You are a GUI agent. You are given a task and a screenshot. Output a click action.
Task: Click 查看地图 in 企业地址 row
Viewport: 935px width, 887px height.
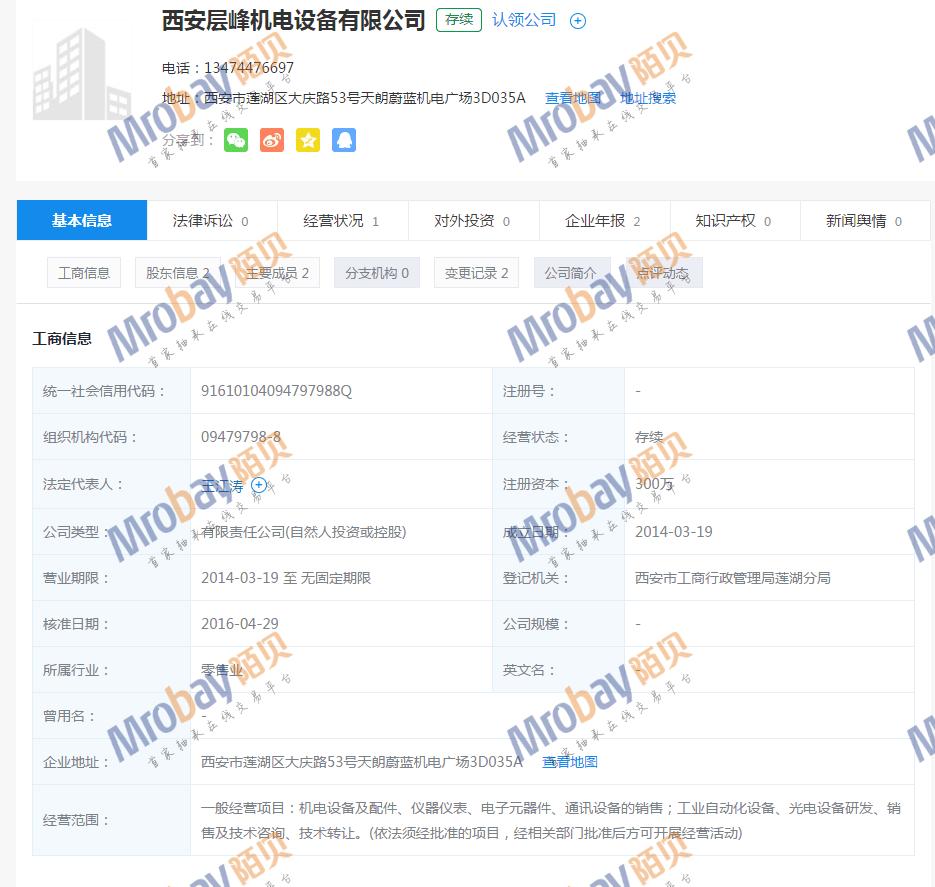pyautogui.click(x=570, y=762)
